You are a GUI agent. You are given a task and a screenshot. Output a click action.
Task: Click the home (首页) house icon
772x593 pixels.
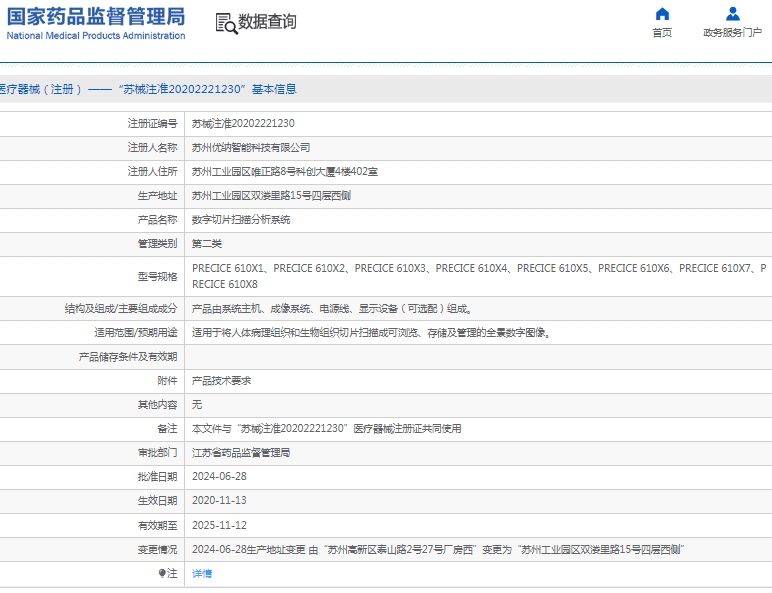tap(662, 14)
